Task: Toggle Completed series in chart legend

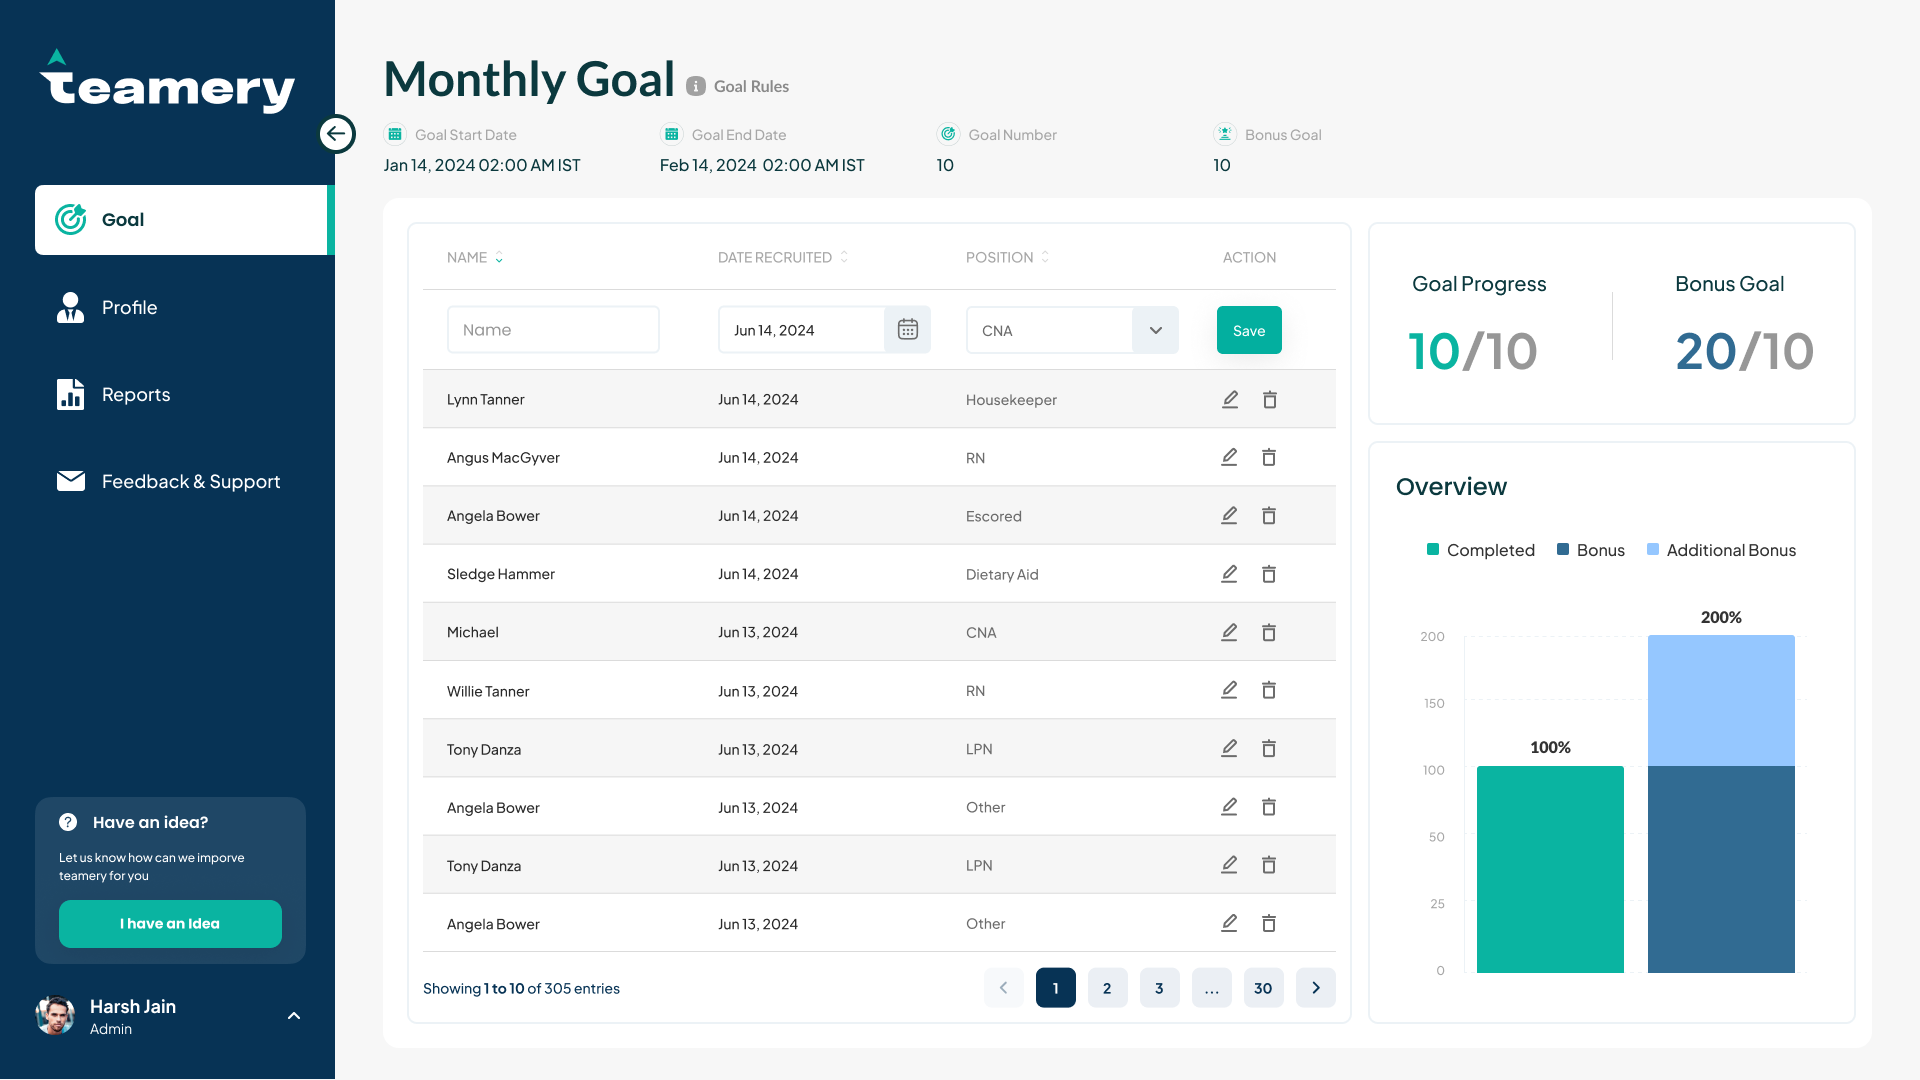Action: pyautogui.click(x=1480, y=550)
